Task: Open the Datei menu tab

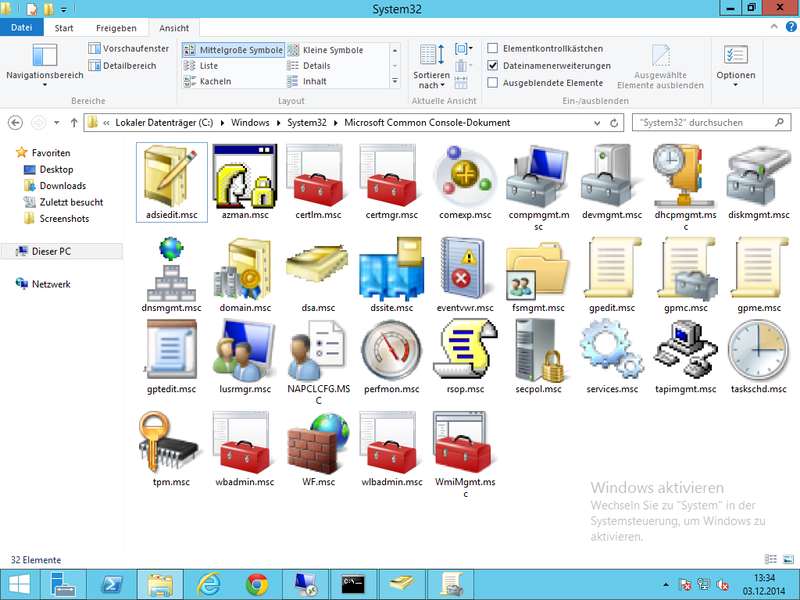Action: click(21, 28)
